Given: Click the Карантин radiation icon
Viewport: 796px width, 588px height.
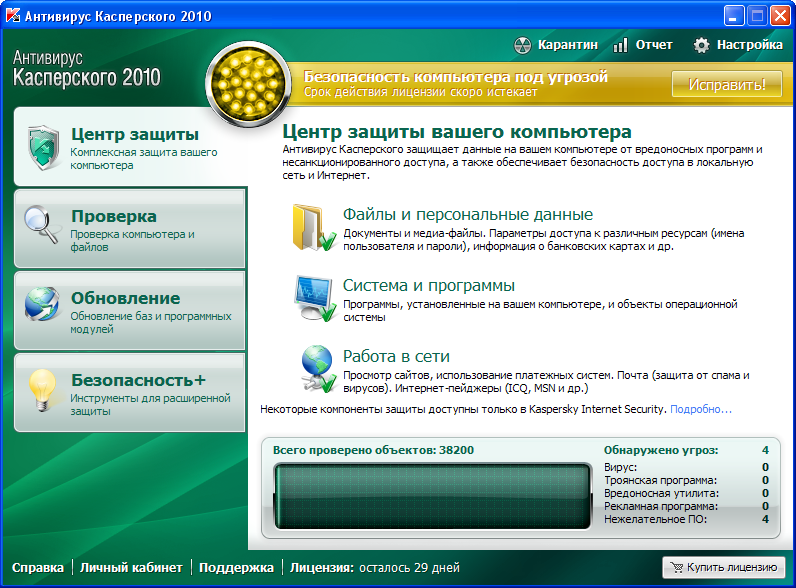Looking at the screenshot, I should pyautogui.click(x=522, y=45).
